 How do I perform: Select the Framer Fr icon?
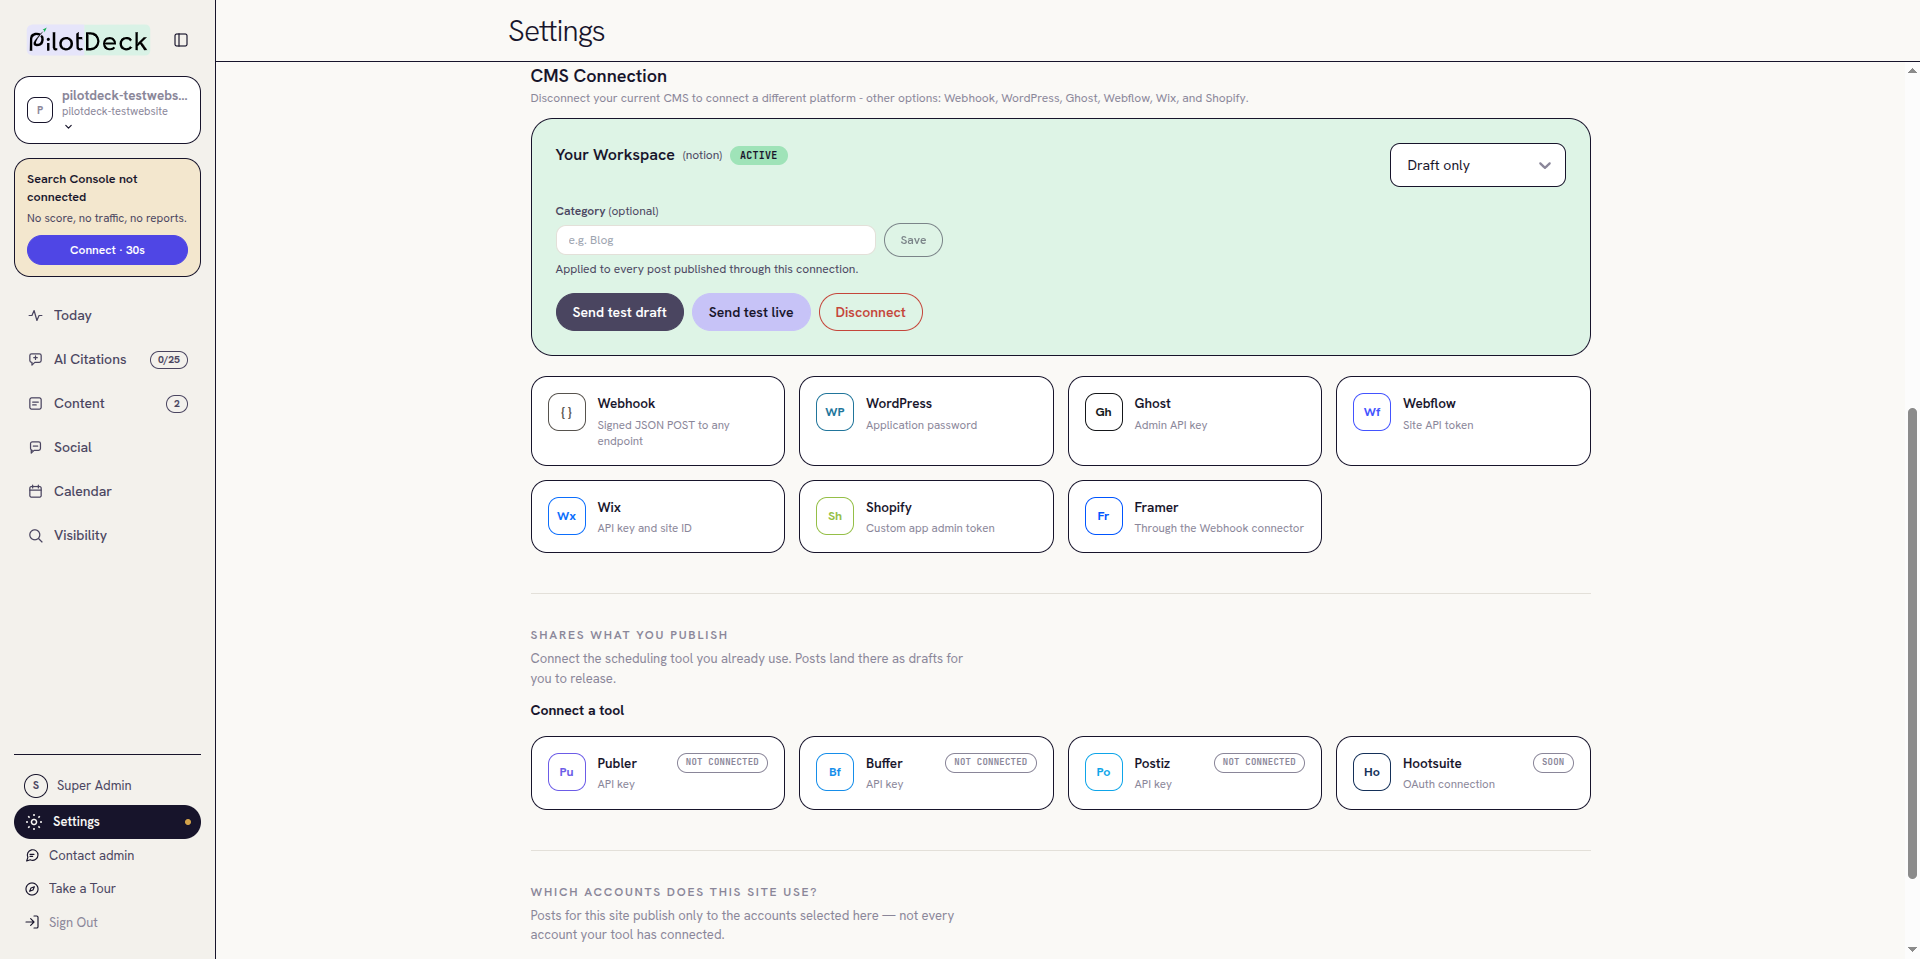(1104, 516)
